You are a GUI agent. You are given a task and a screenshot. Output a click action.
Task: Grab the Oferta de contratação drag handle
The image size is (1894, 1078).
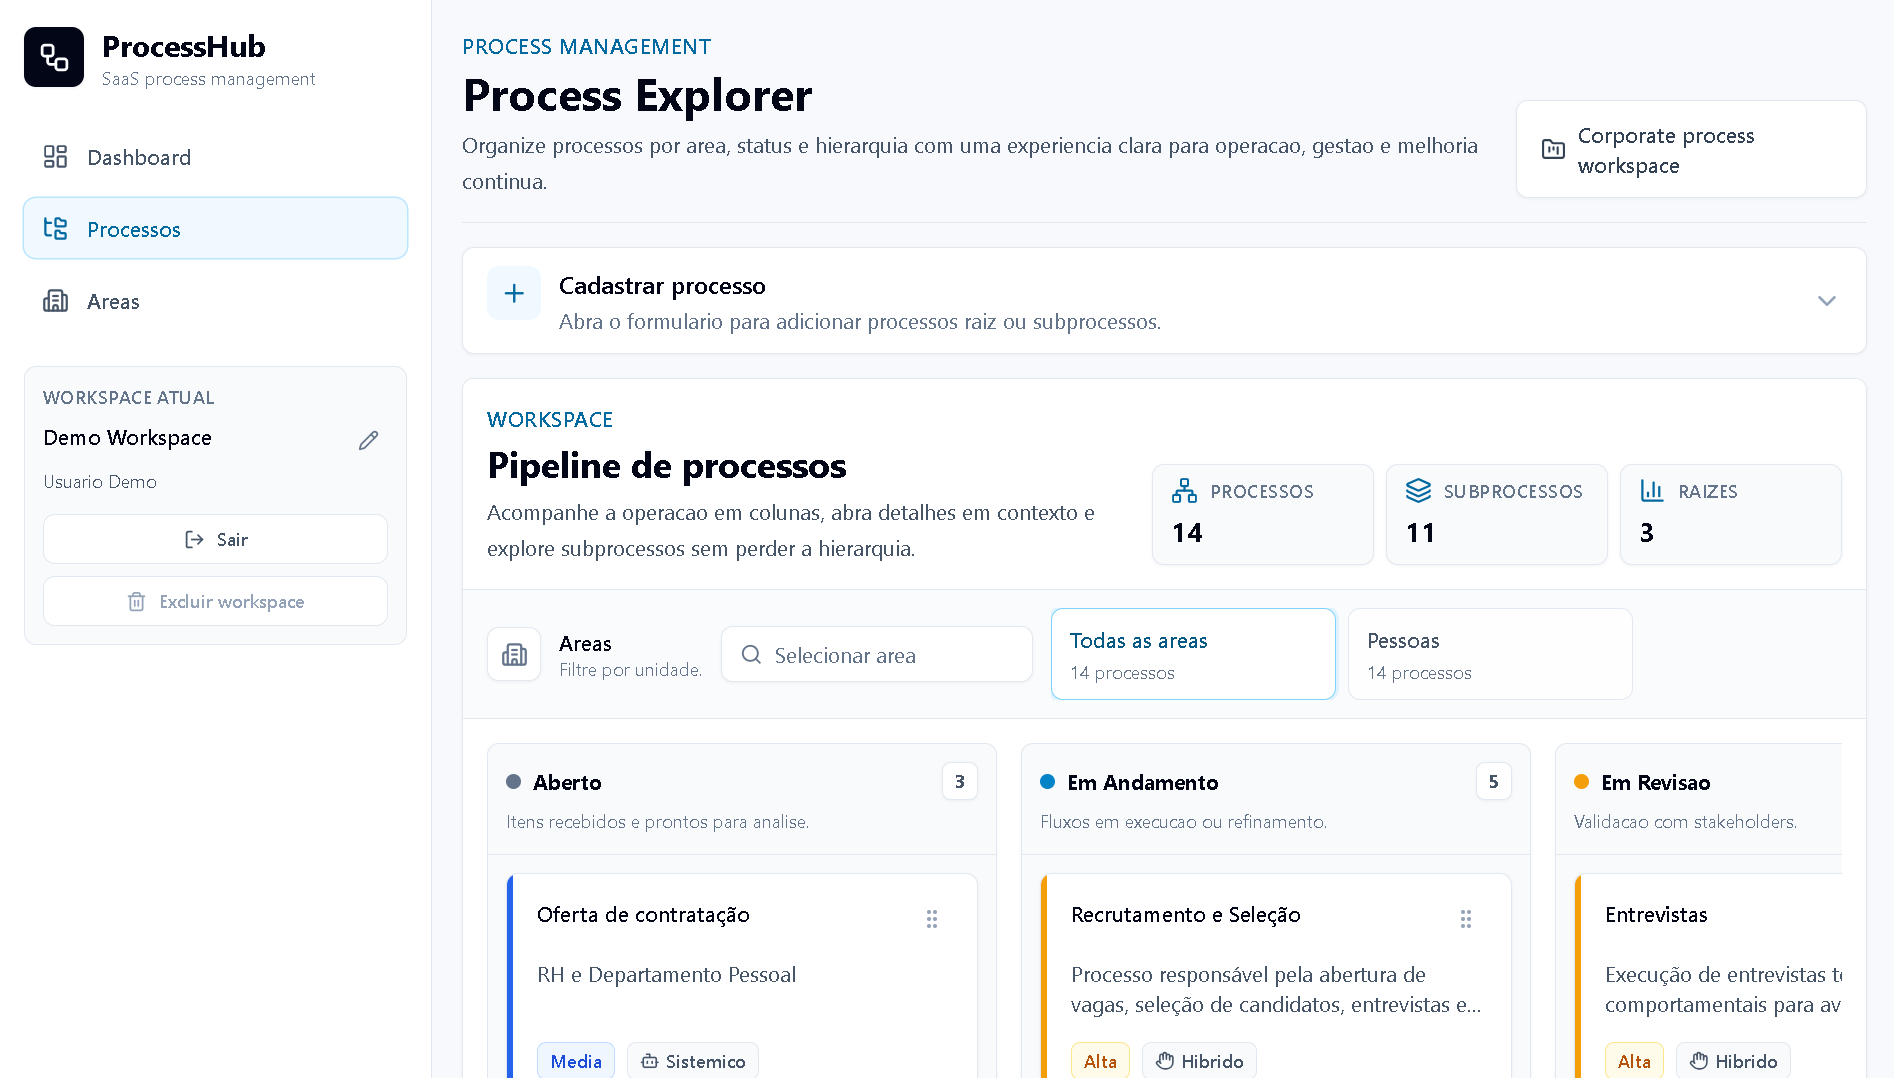click(931, 918)
